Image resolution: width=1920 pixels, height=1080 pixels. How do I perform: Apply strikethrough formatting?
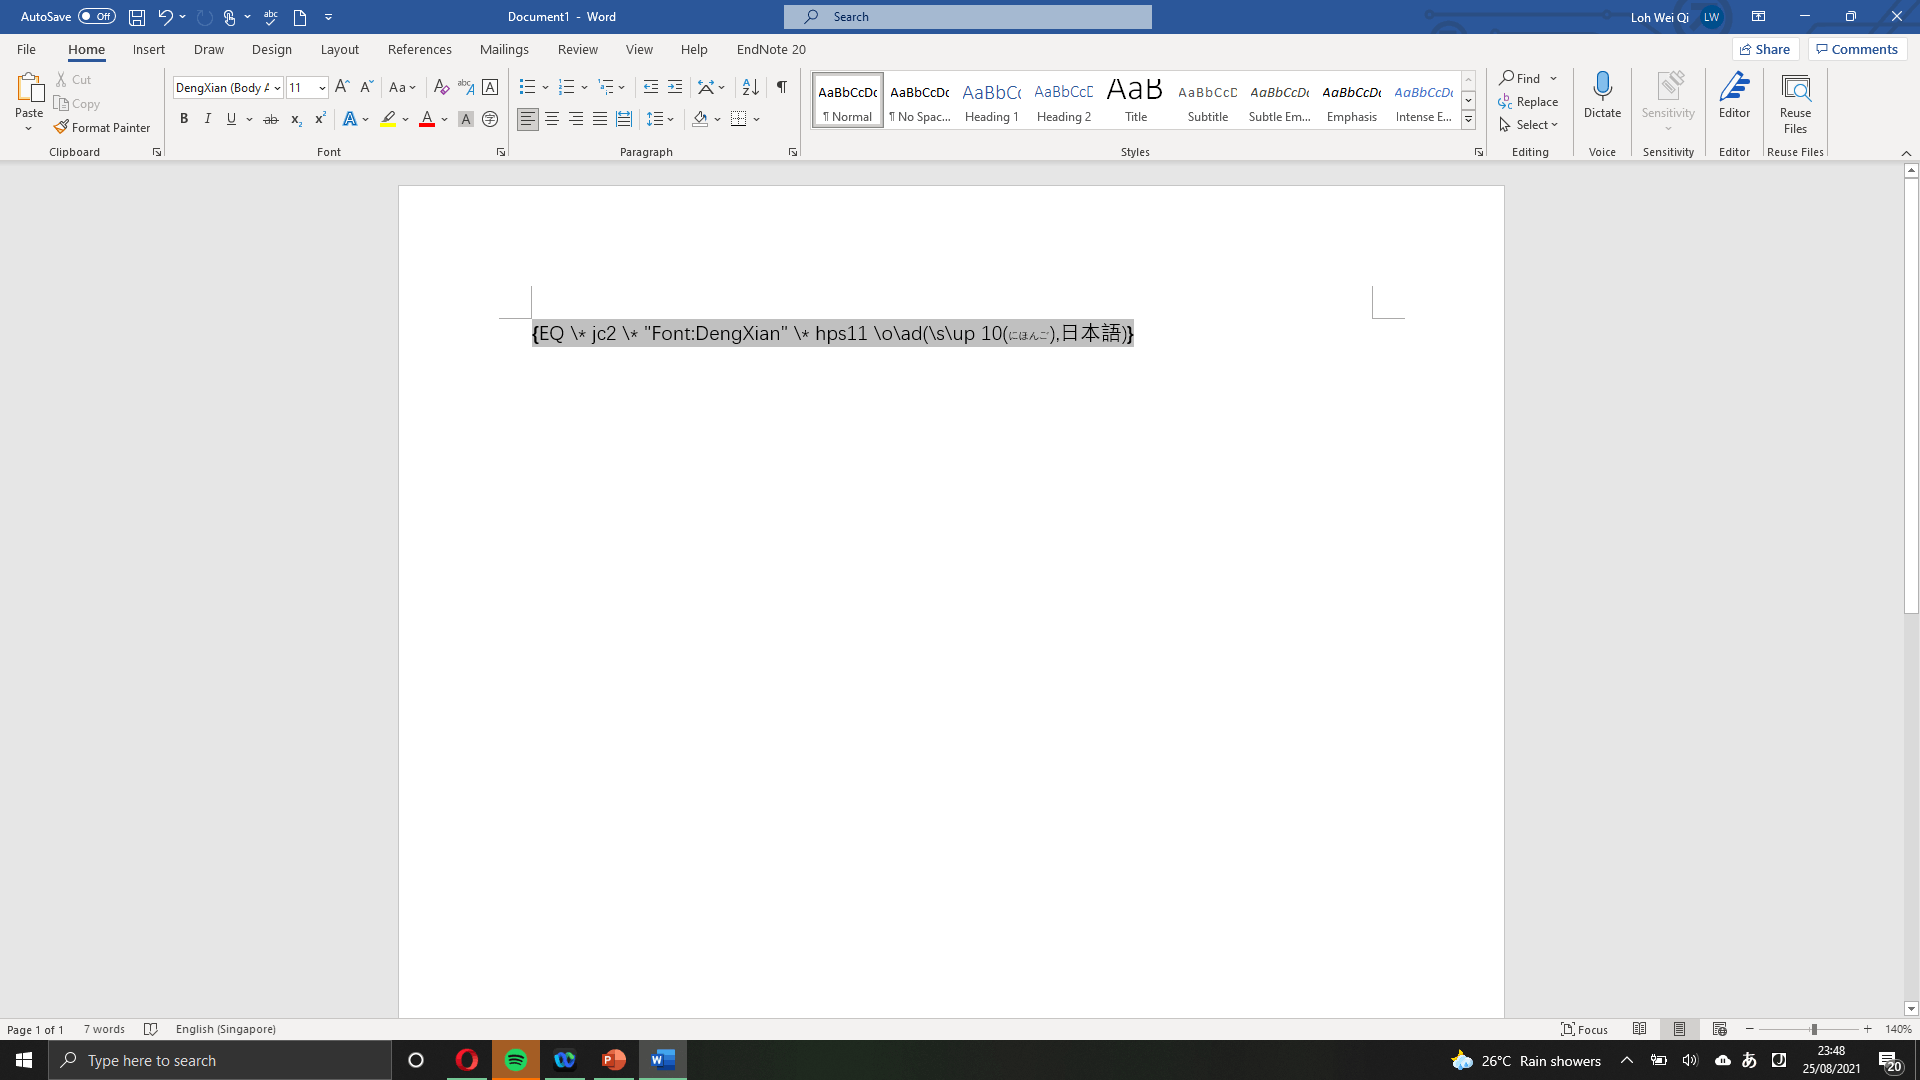(x=270, y=119)
